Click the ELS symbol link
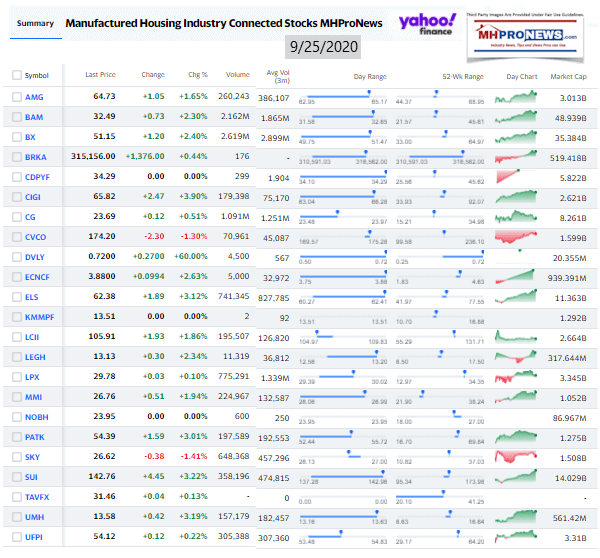This screenshot has width=600, height=558. pyautogui.click(x=33, y=296)
